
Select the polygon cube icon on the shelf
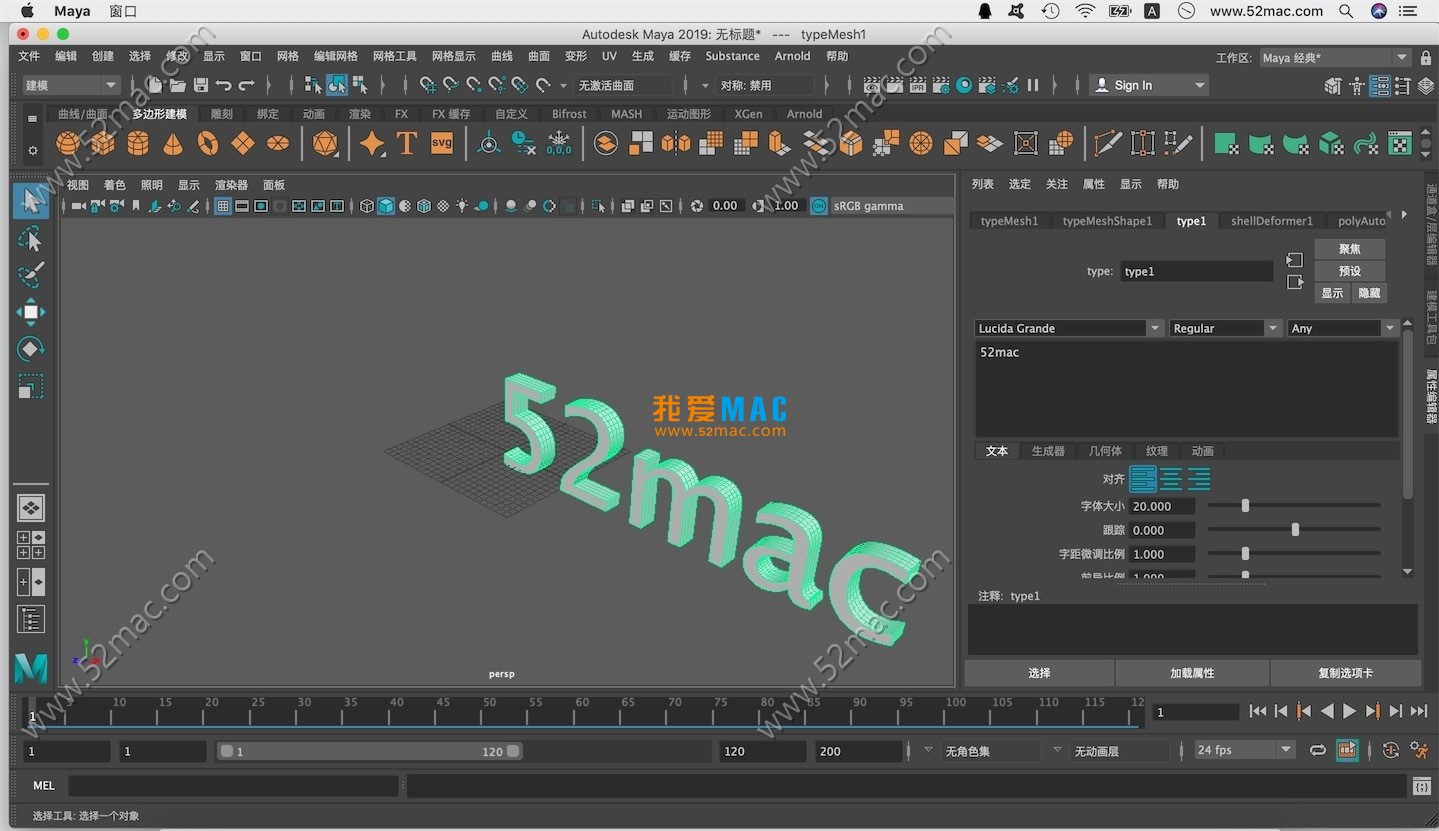102,143
